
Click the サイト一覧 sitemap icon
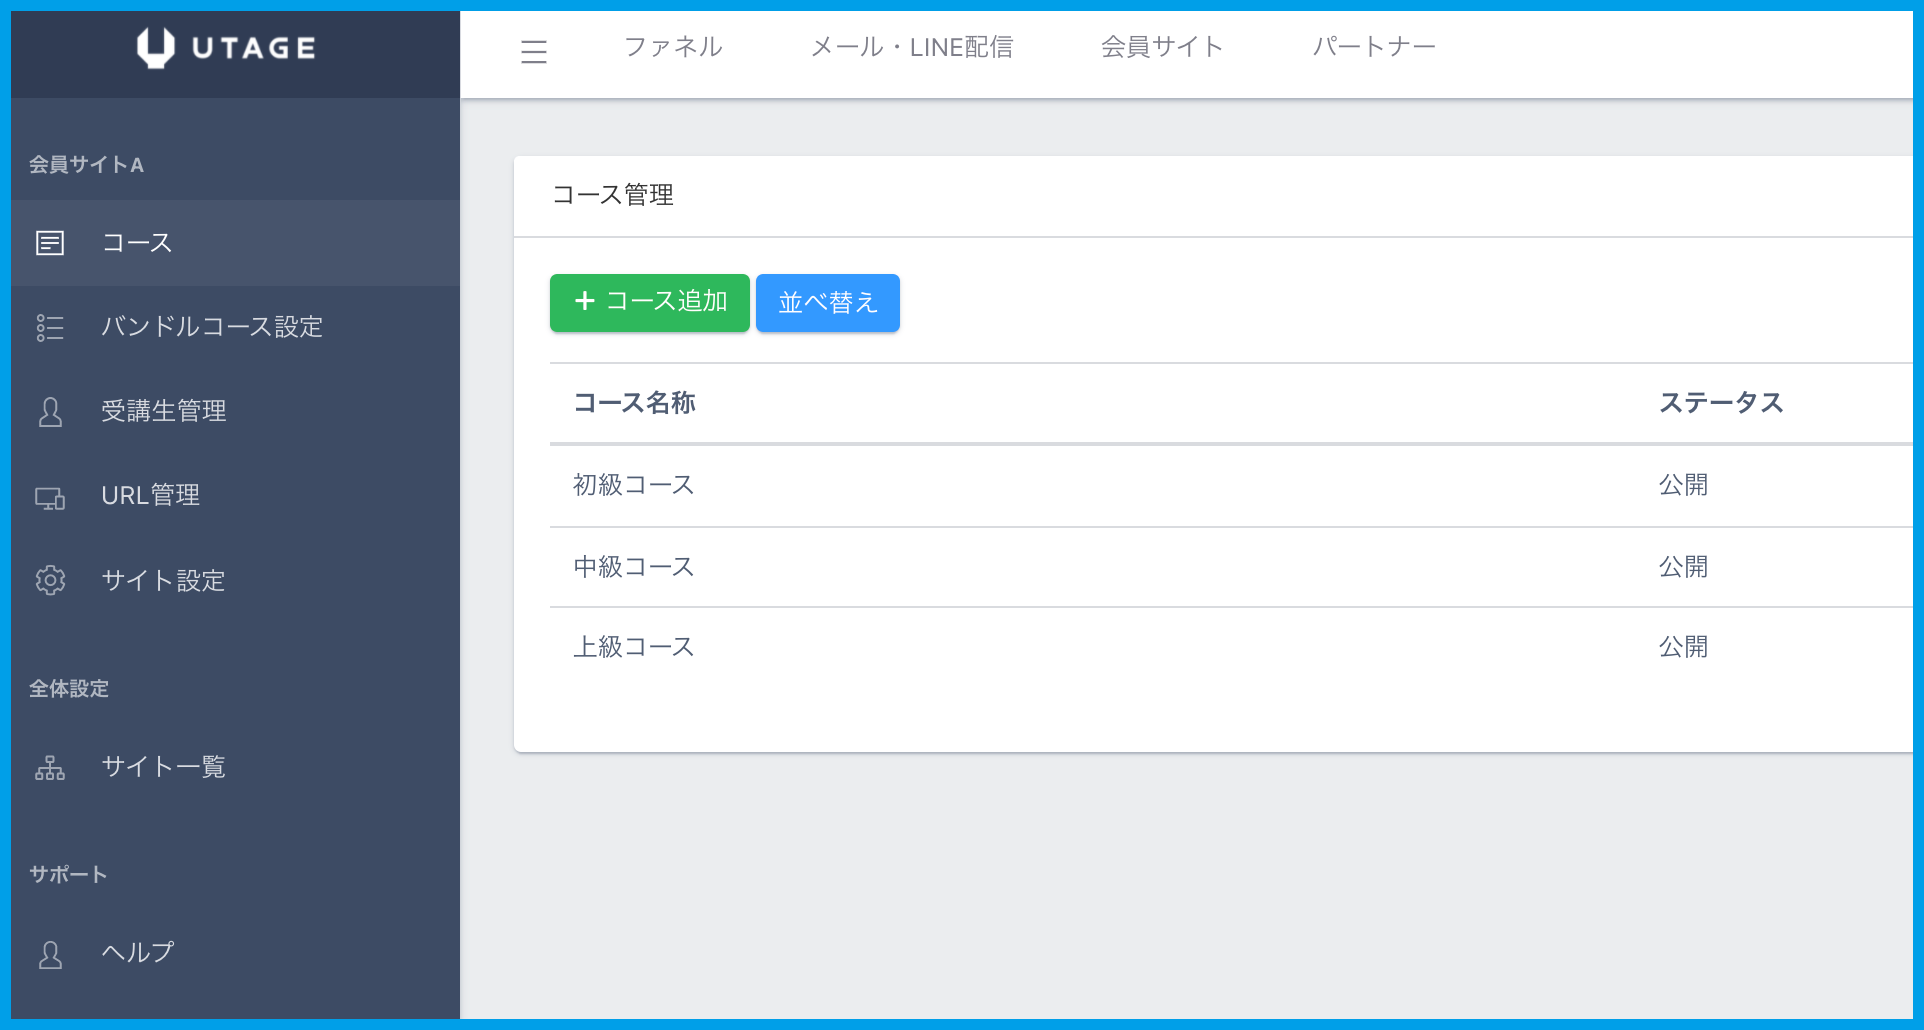(x=50, y=767)
